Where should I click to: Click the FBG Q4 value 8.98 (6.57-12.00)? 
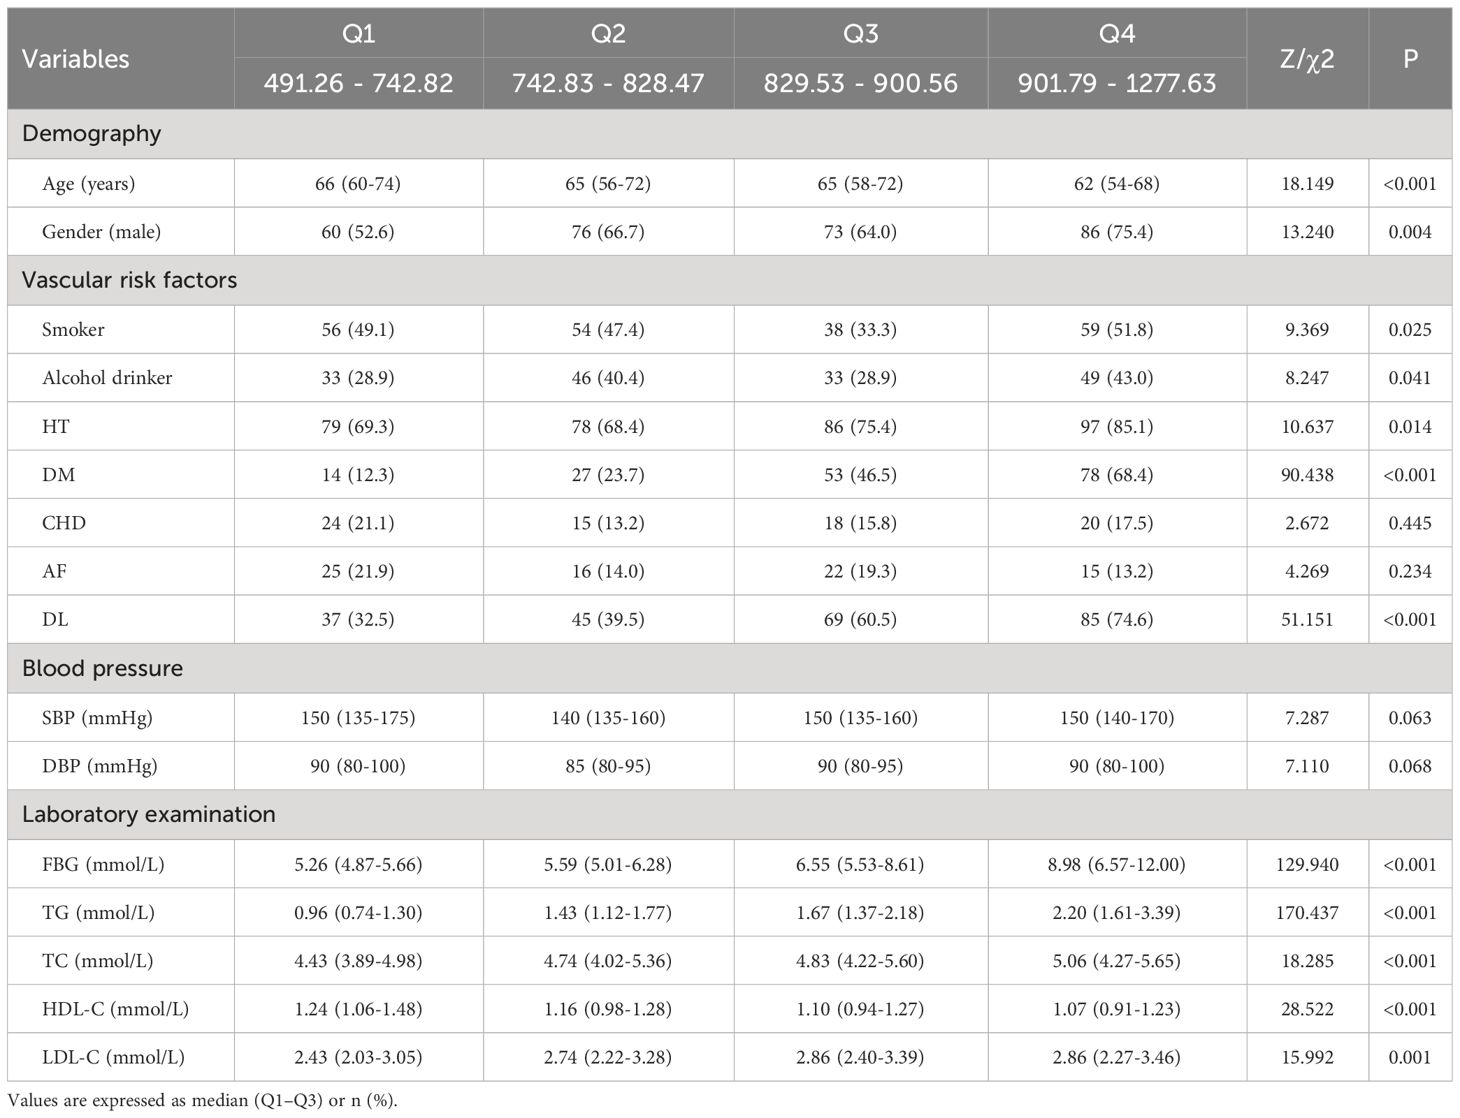(x=1117, y=865)
